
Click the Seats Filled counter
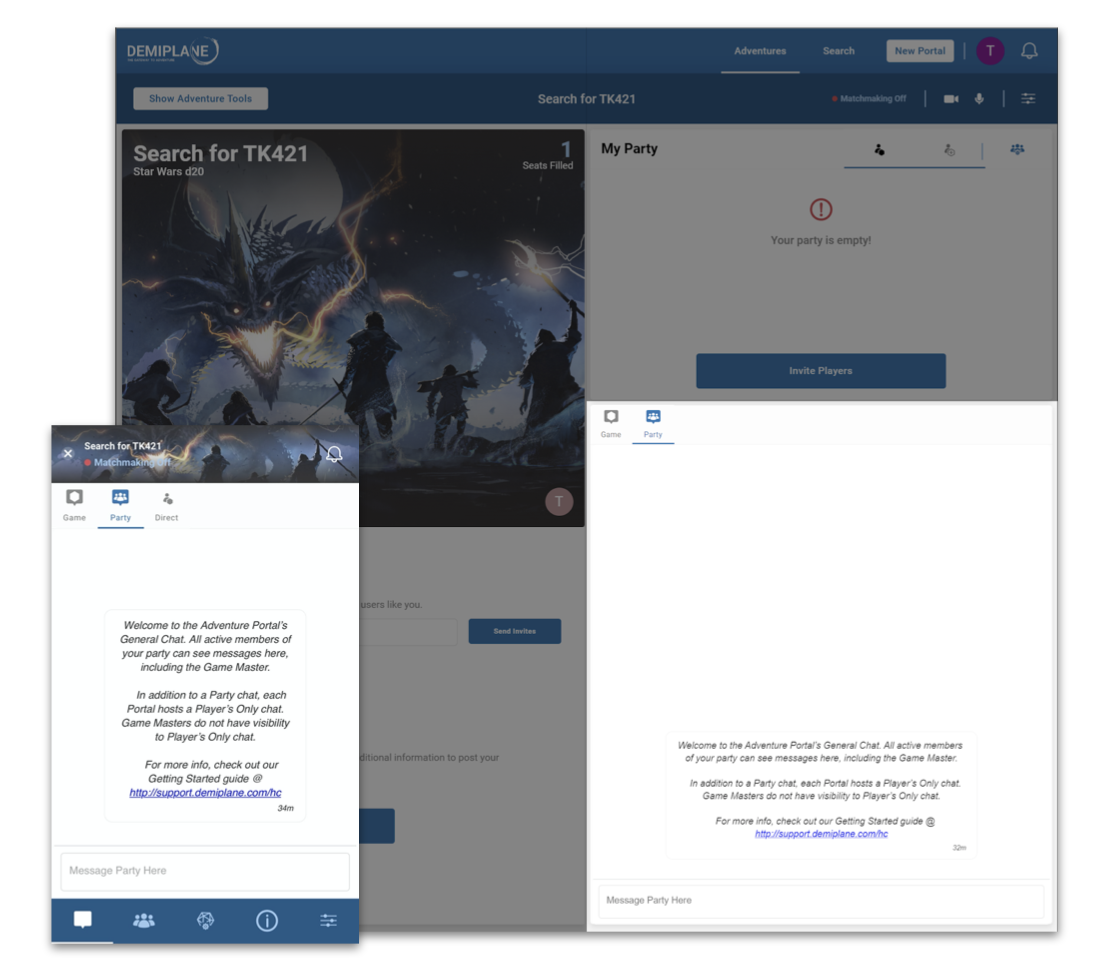tap(548, 156)
